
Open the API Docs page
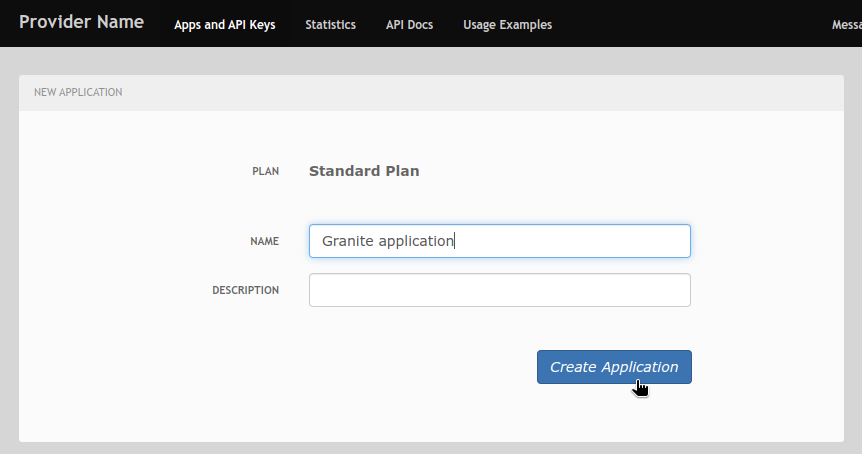pyautogui.click(x=410, y=25)
